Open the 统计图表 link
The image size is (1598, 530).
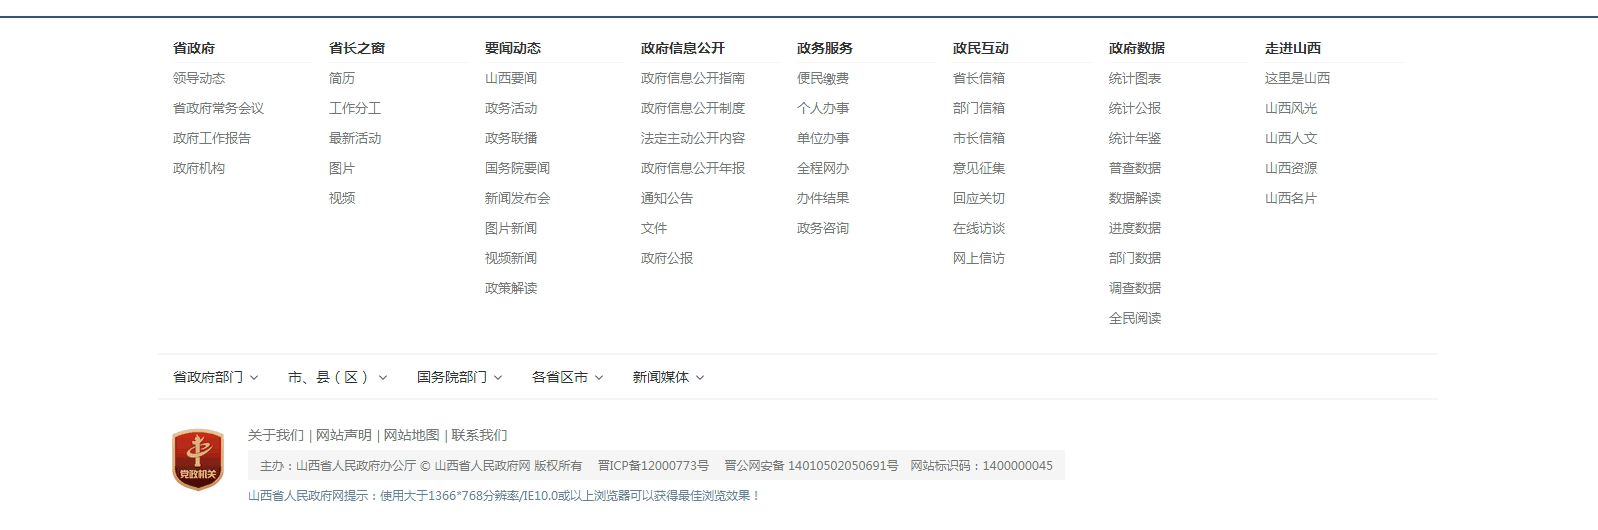point(1135,78)
